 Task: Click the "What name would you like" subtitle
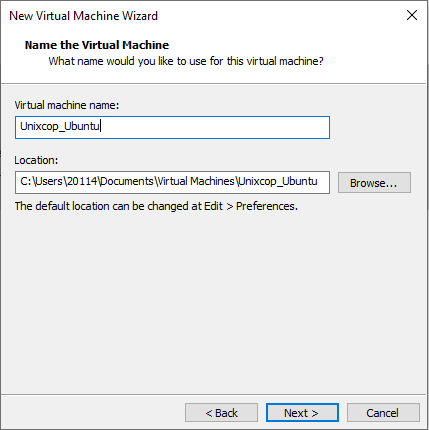(186, 61)
